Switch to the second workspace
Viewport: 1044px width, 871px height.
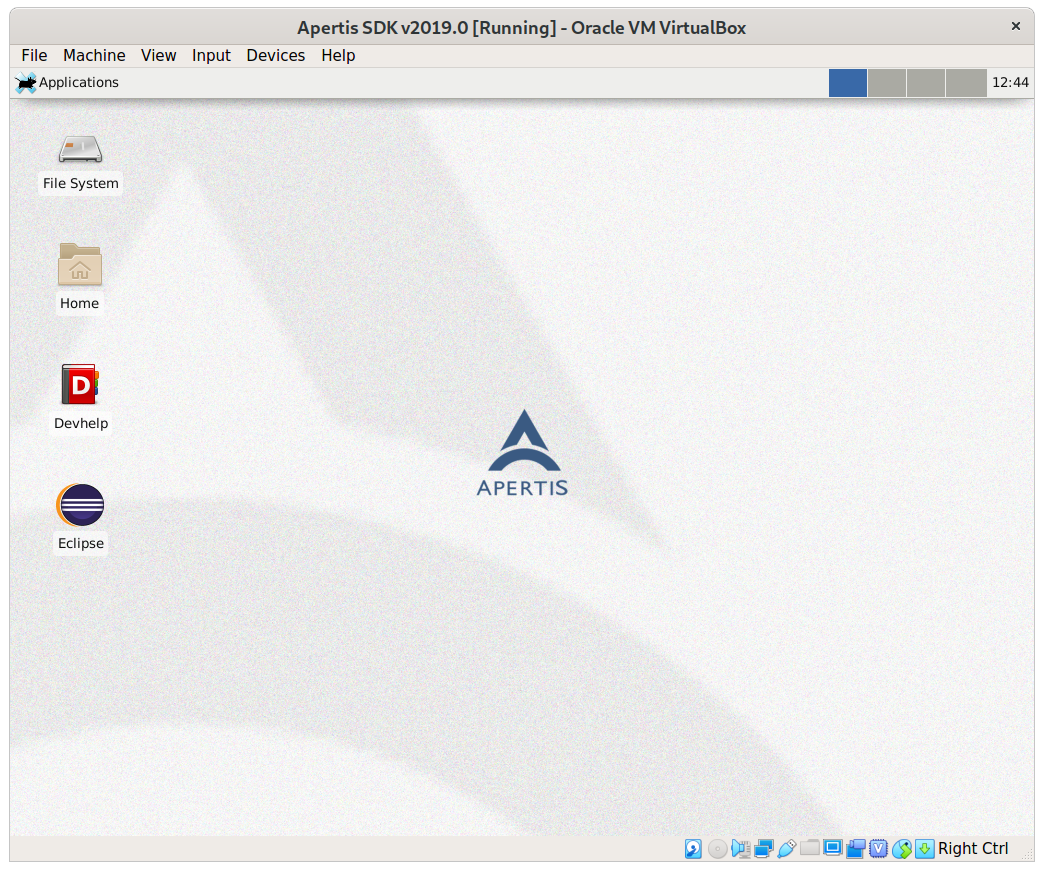coord(887,83)
